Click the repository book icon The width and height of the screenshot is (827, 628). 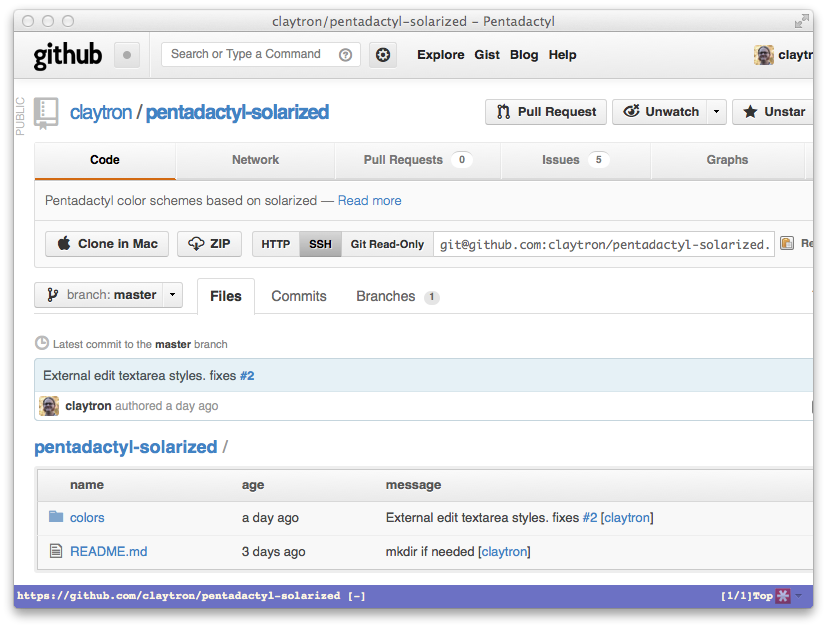[x=46, y=113]
